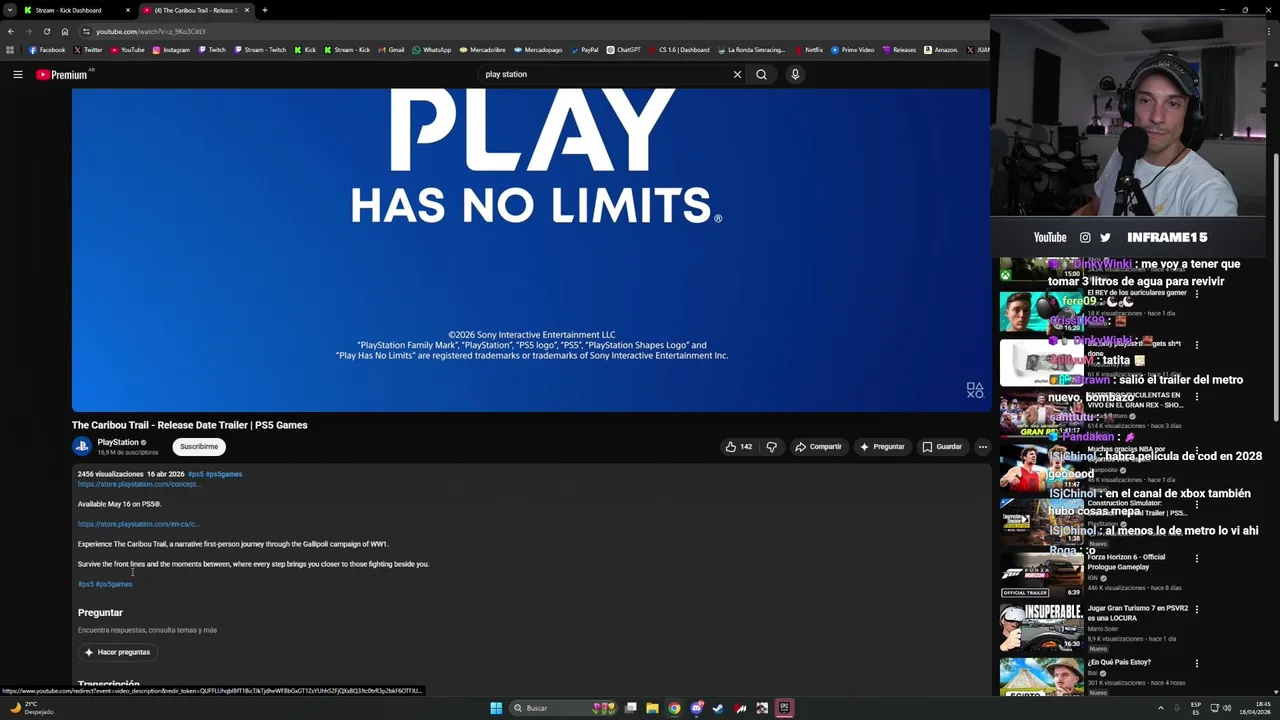Open Jugar Gran Turismo 7 en PSVR2 thumbnail
Image resolution: width=1280 pixels, height=720 pixels.
pos(1041,627)
